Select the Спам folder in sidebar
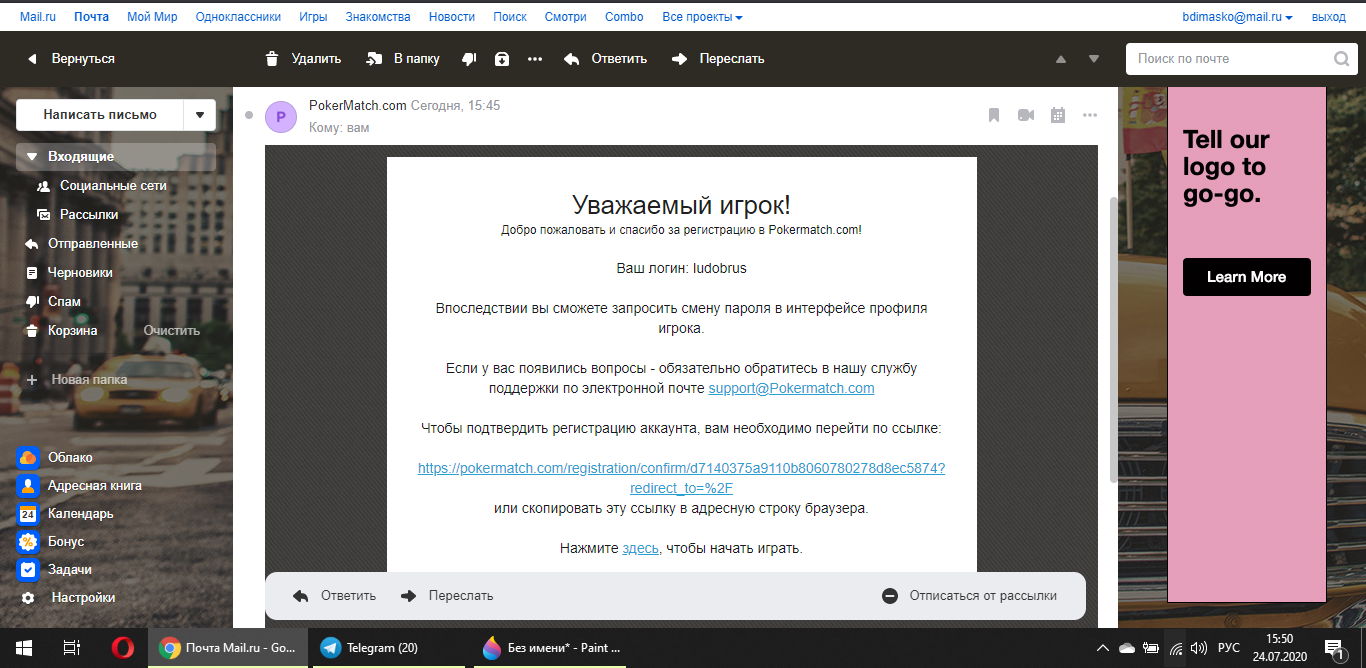The width and height of the screenshot is (1366, 668). pos(64,301)
